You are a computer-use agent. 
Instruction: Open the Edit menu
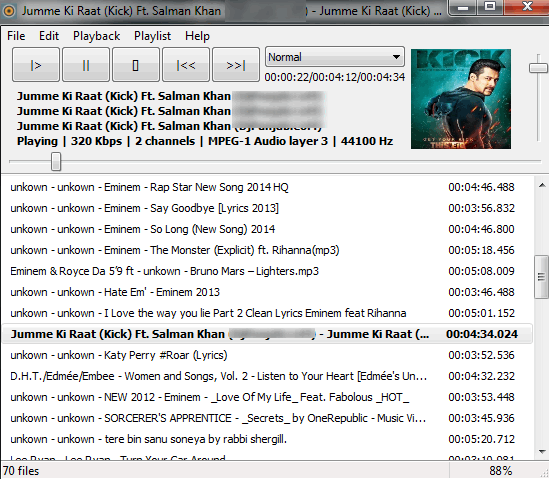(49, 36)
